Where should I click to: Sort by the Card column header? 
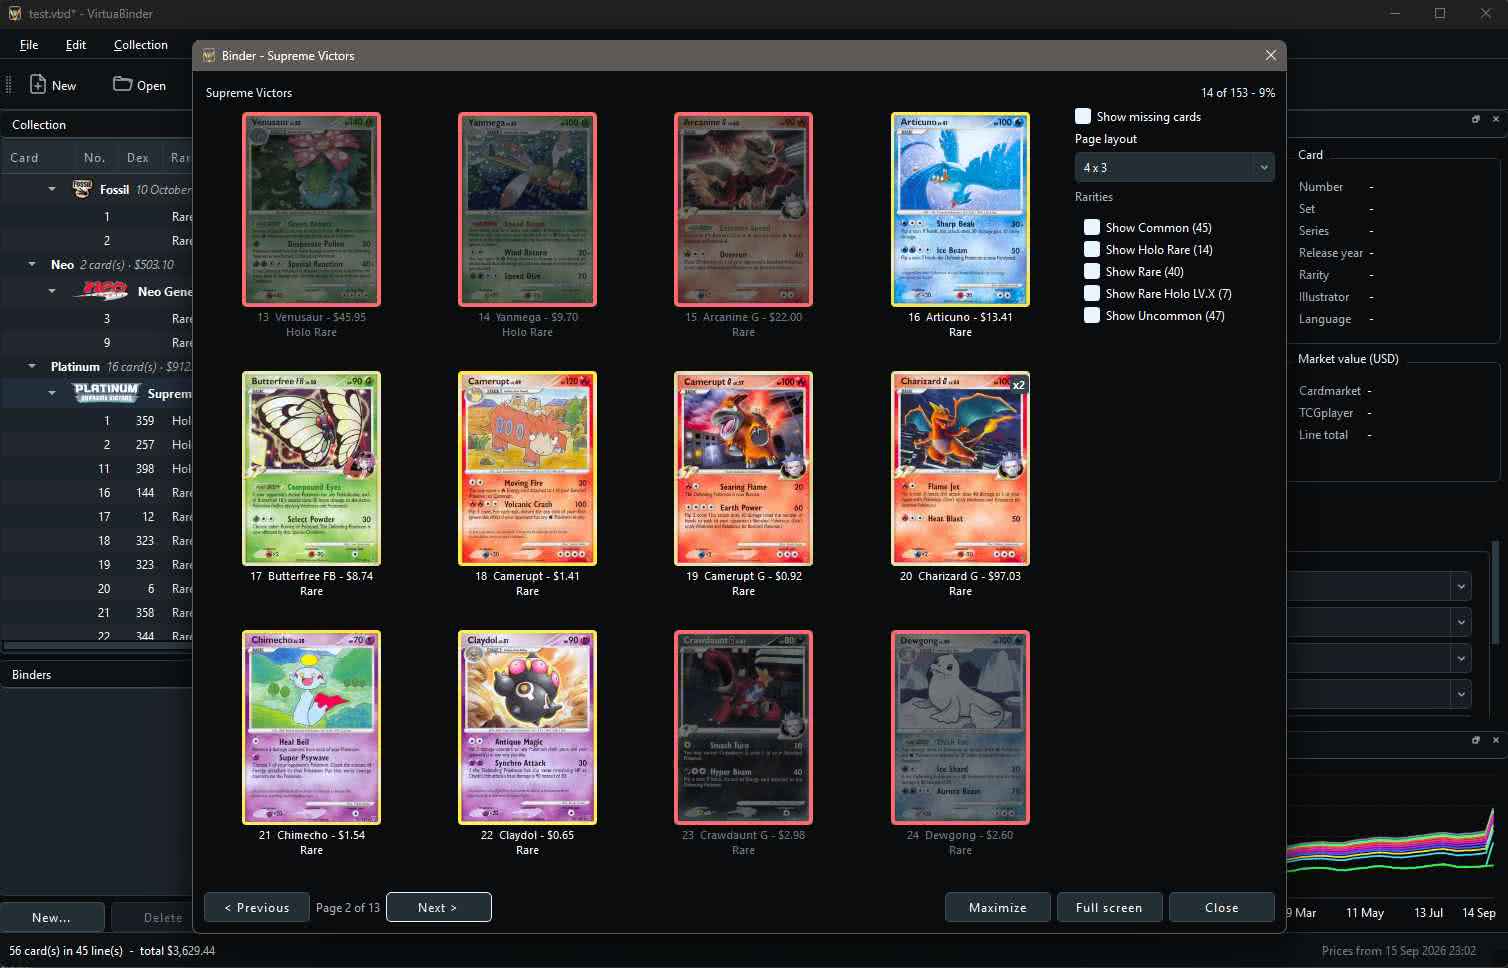click(x=38, y=158)
